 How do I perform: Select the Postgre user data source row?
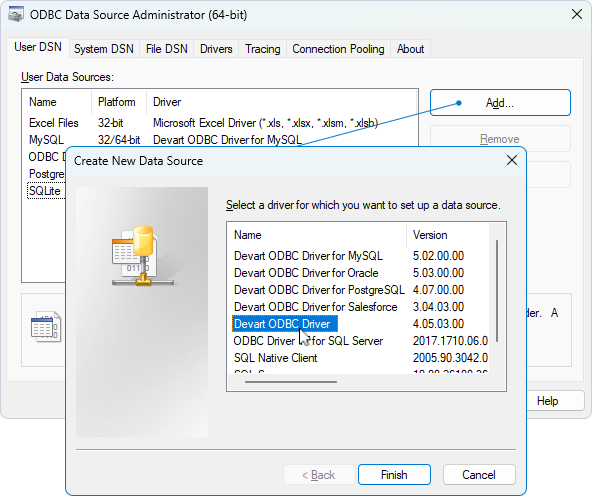47,174
